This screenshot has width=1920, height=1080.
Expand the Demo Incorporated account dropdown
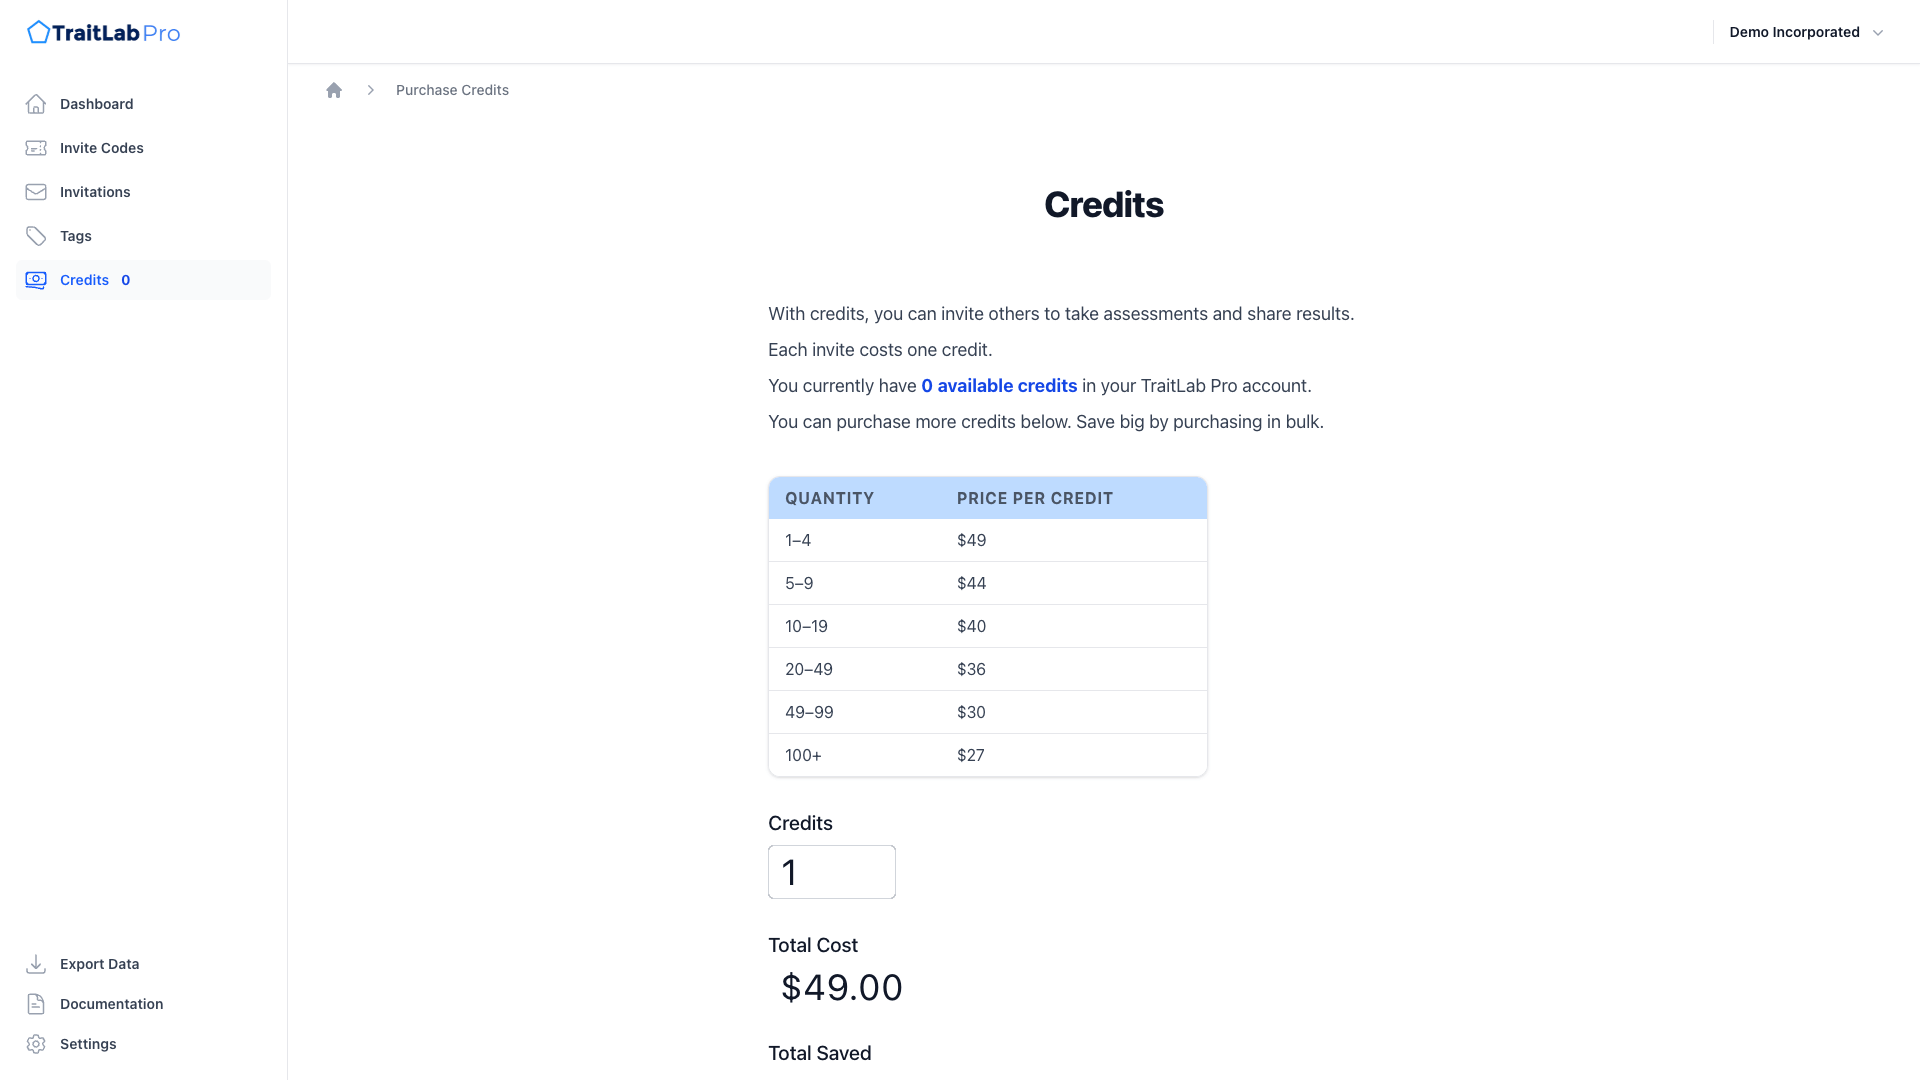tap(1794, 32)
